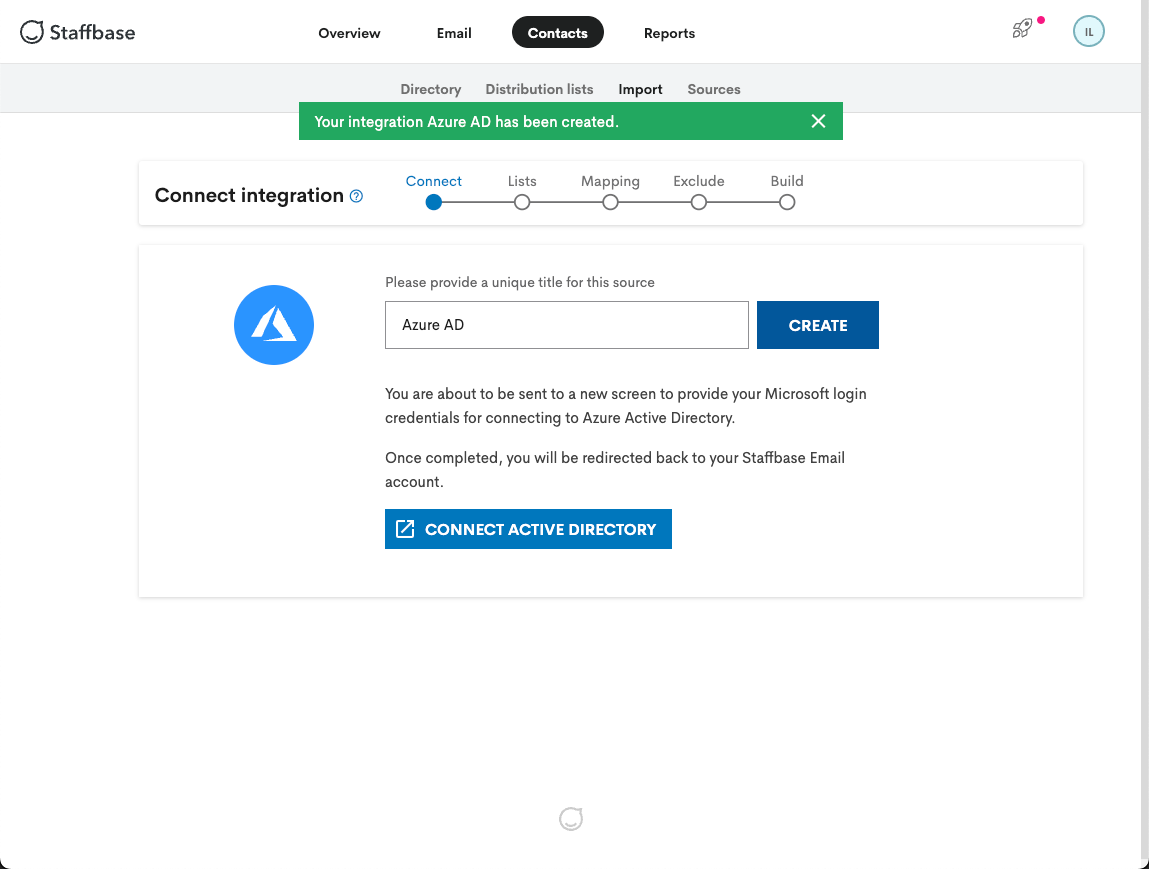This screenshot has height=869, width=1149.
Task: Open the rocket news icon
Action: (x=1022, y=29)
